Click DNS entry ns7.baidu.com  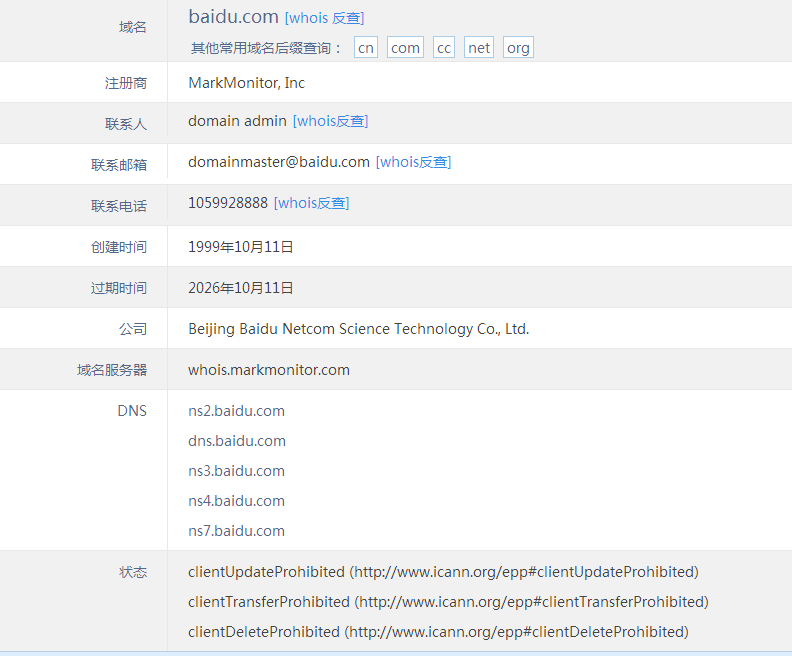[236, 531]
